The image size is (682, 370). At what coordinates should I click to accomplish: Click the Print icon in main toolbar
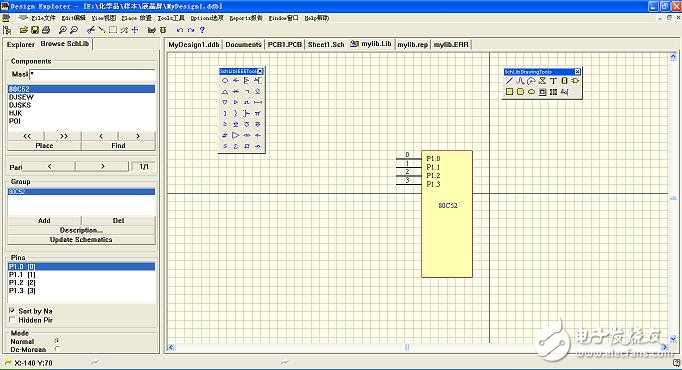[46, 30]
